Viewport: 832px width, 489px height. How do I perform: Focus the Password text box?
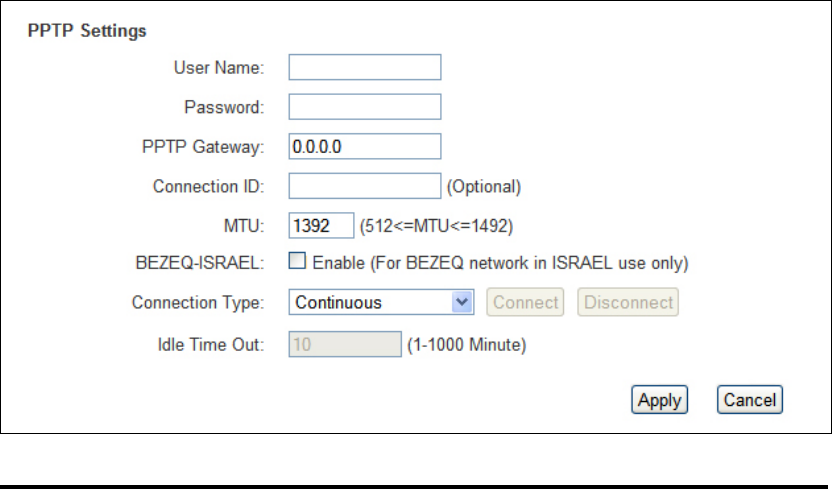365,107
